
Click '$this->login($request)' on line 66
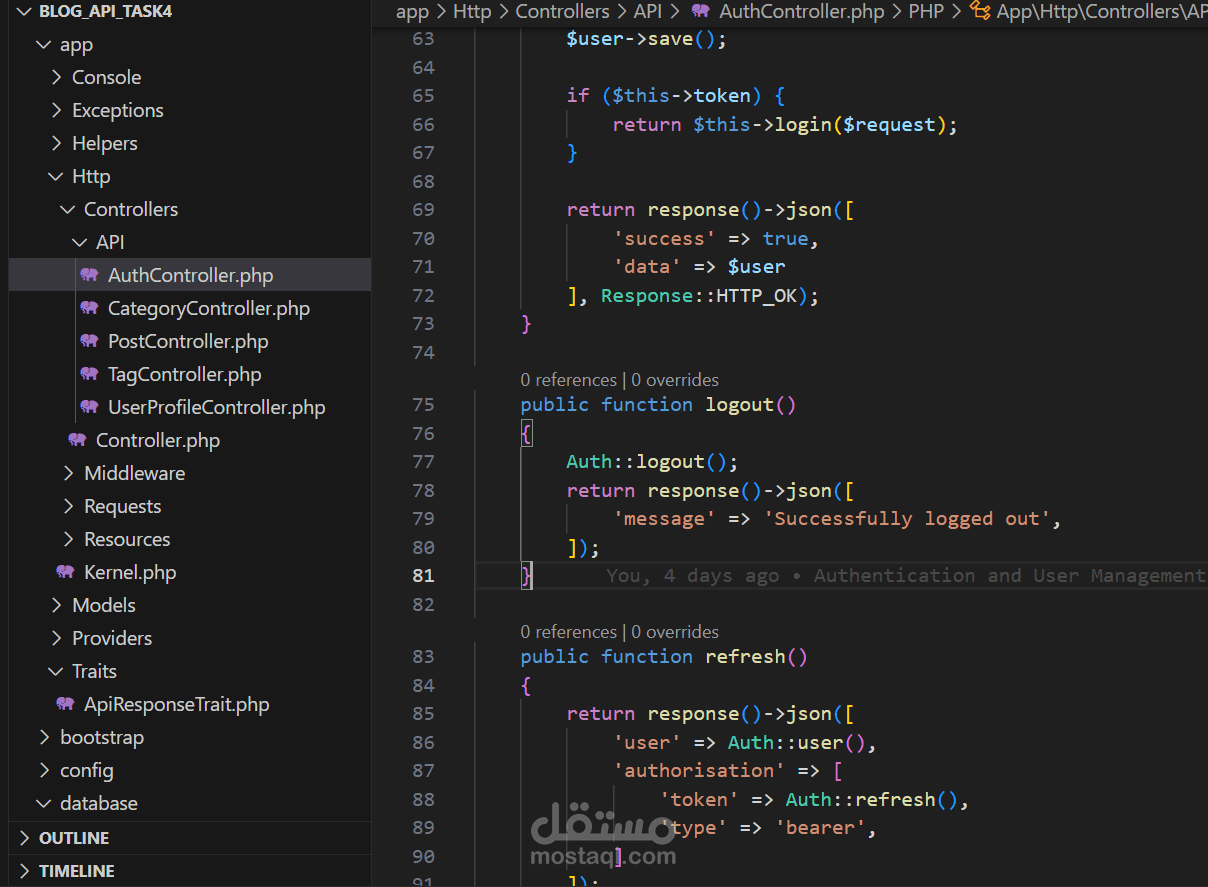click(x=819, y=124)
